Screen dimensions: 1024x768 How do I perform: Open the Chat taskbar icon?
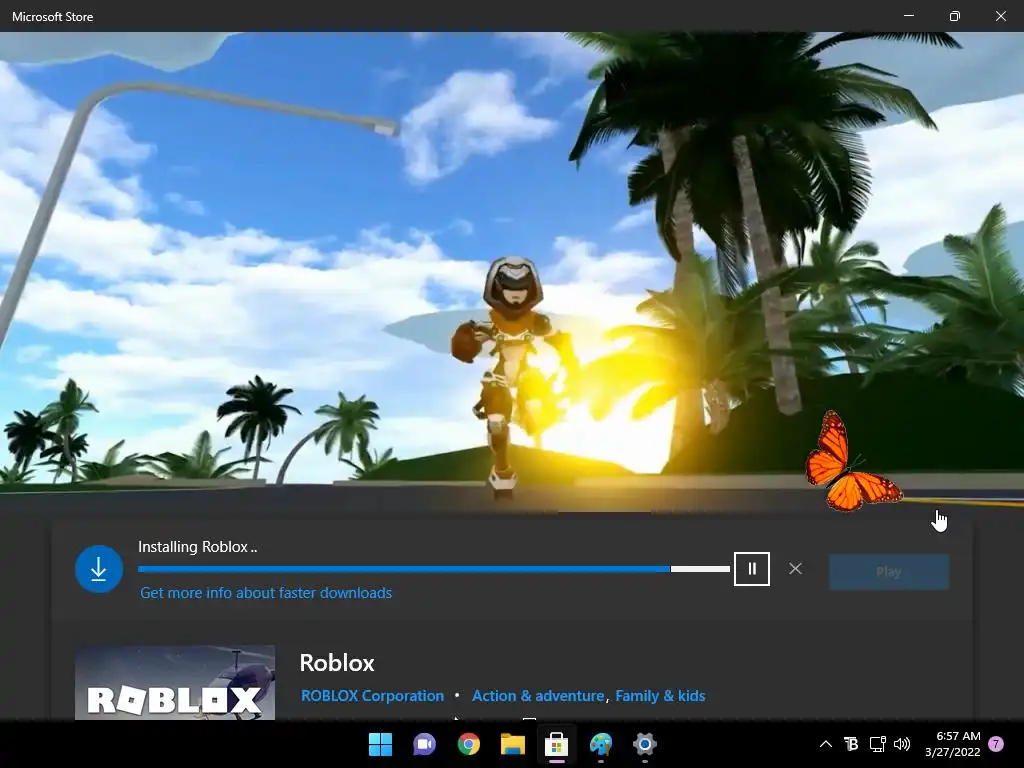click(424, 744)
